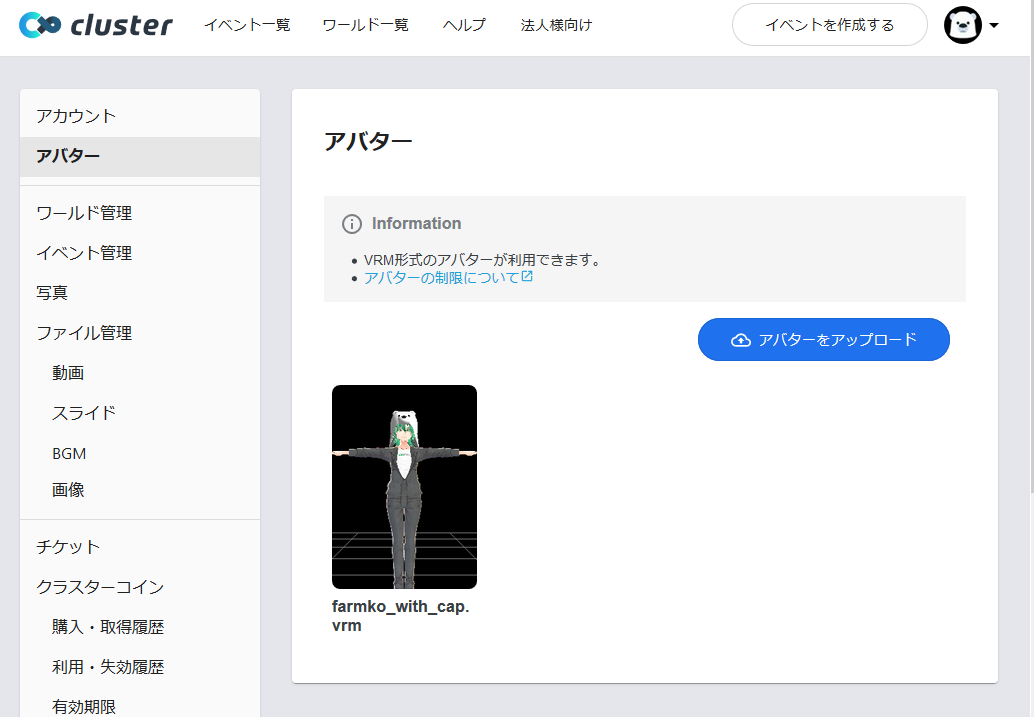Open 写真 in the sidebar
The image size is (1034, 717).
140,293
